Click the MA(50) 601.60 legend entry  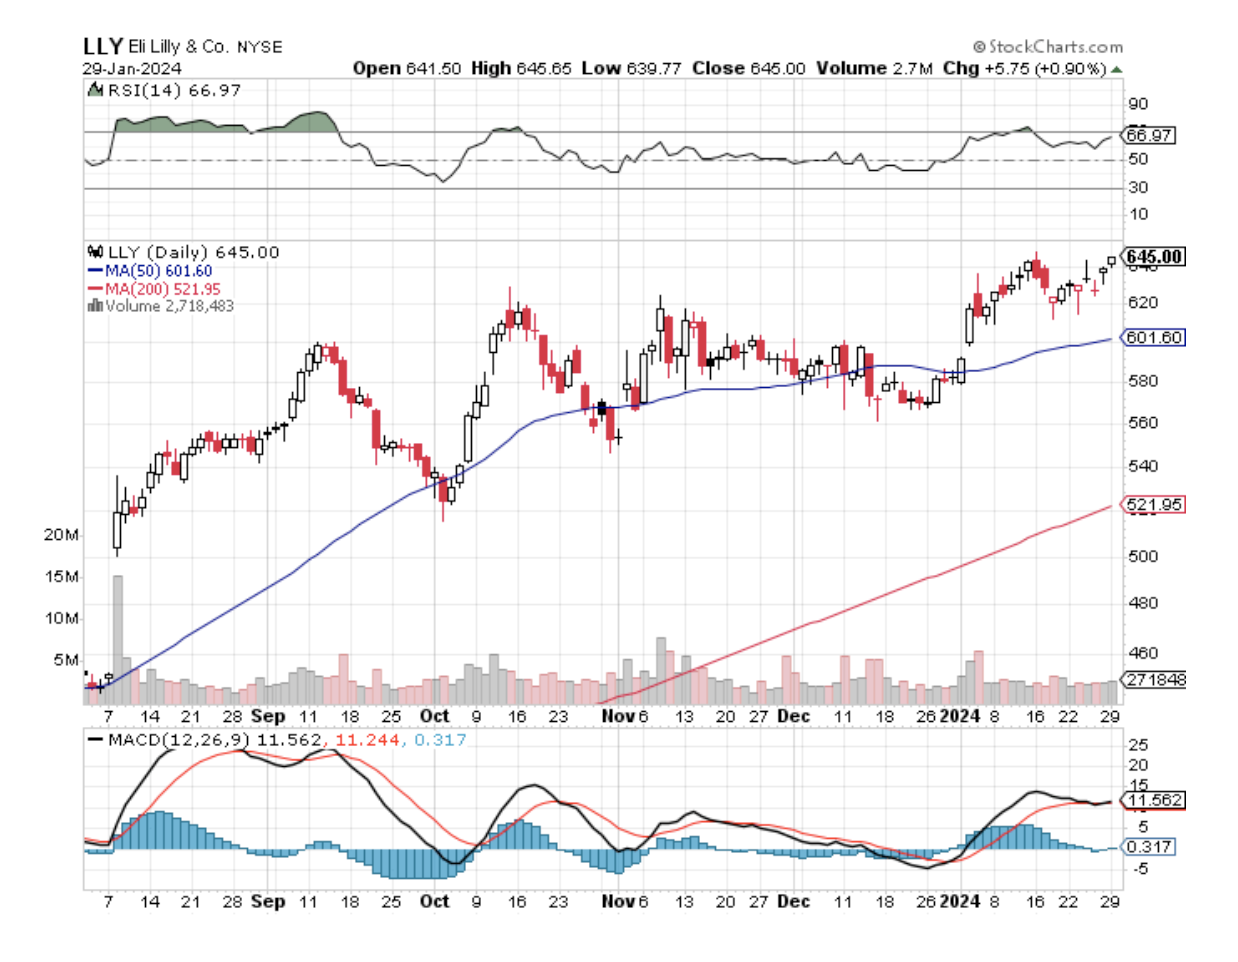pyautogui.click(x=159, y=271)
